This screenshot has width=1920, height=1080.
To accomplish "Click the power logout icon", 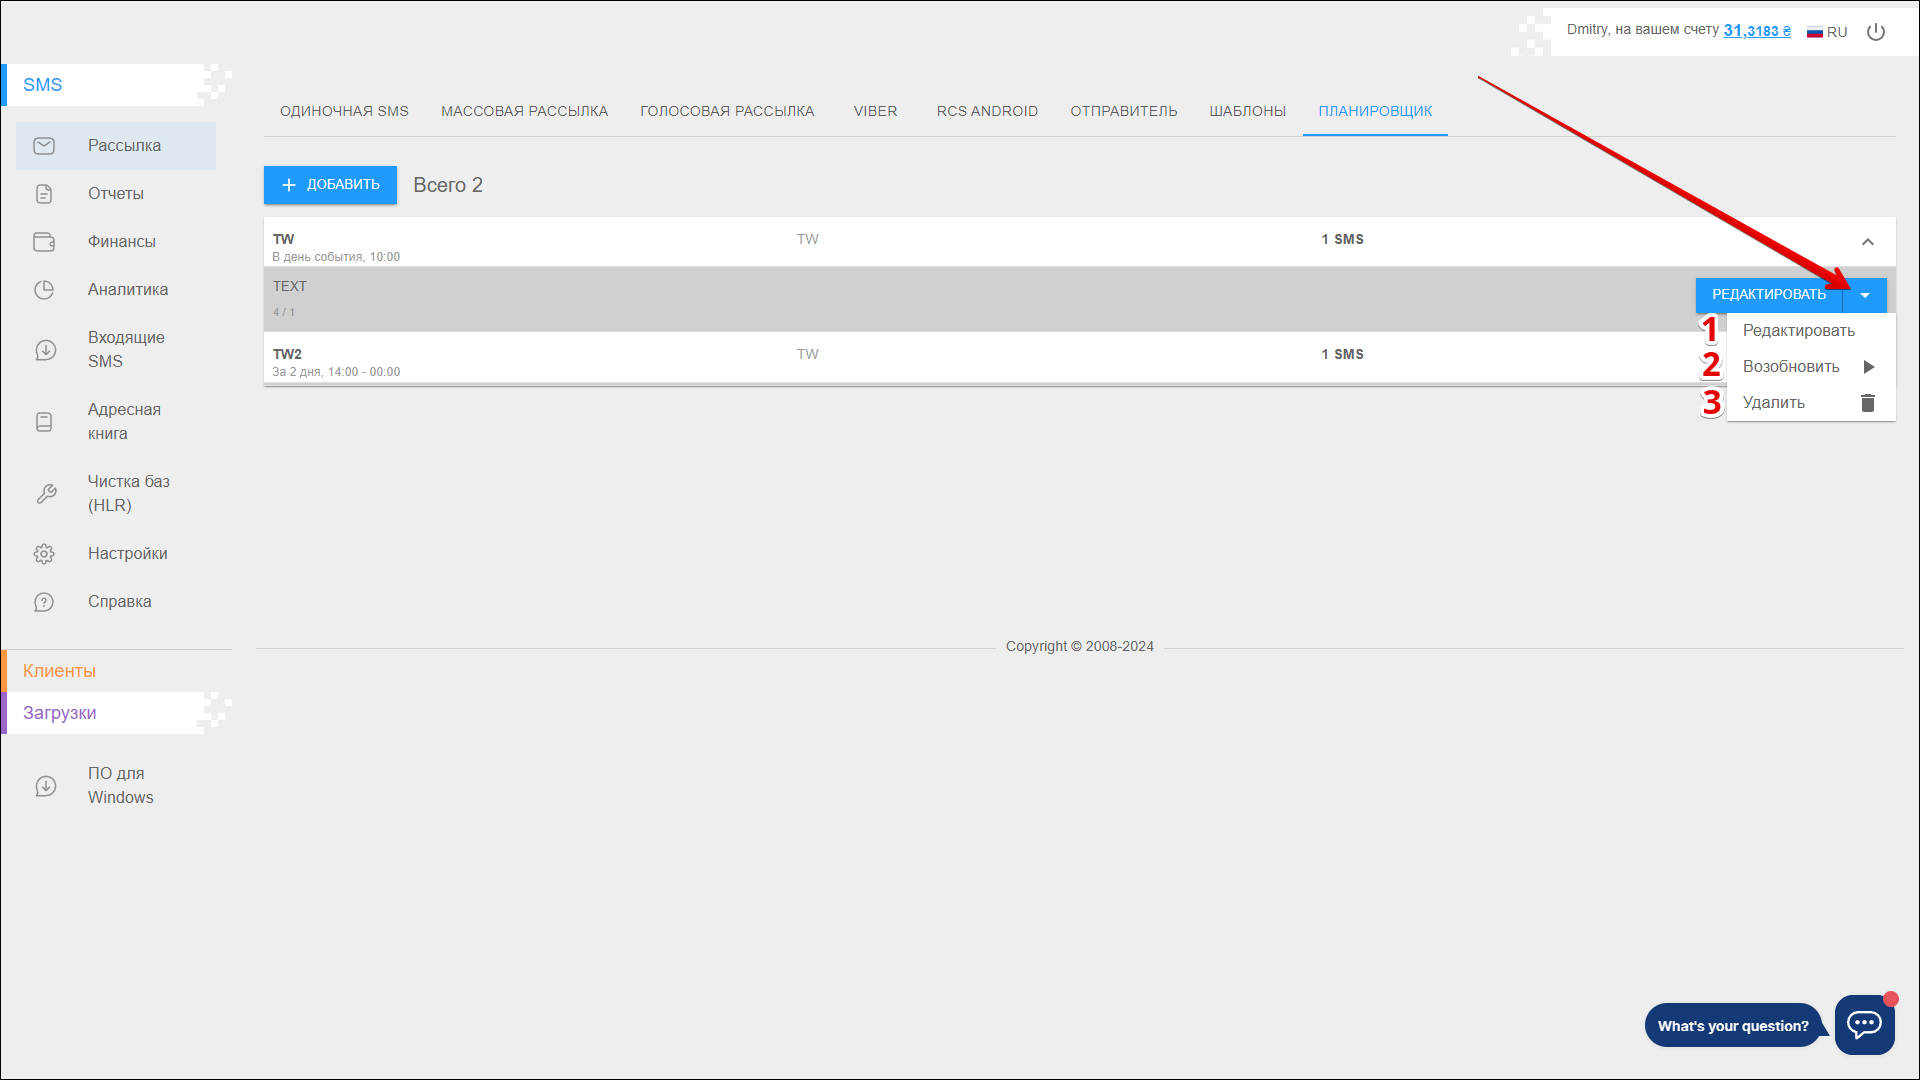I will pos(1876,32).
